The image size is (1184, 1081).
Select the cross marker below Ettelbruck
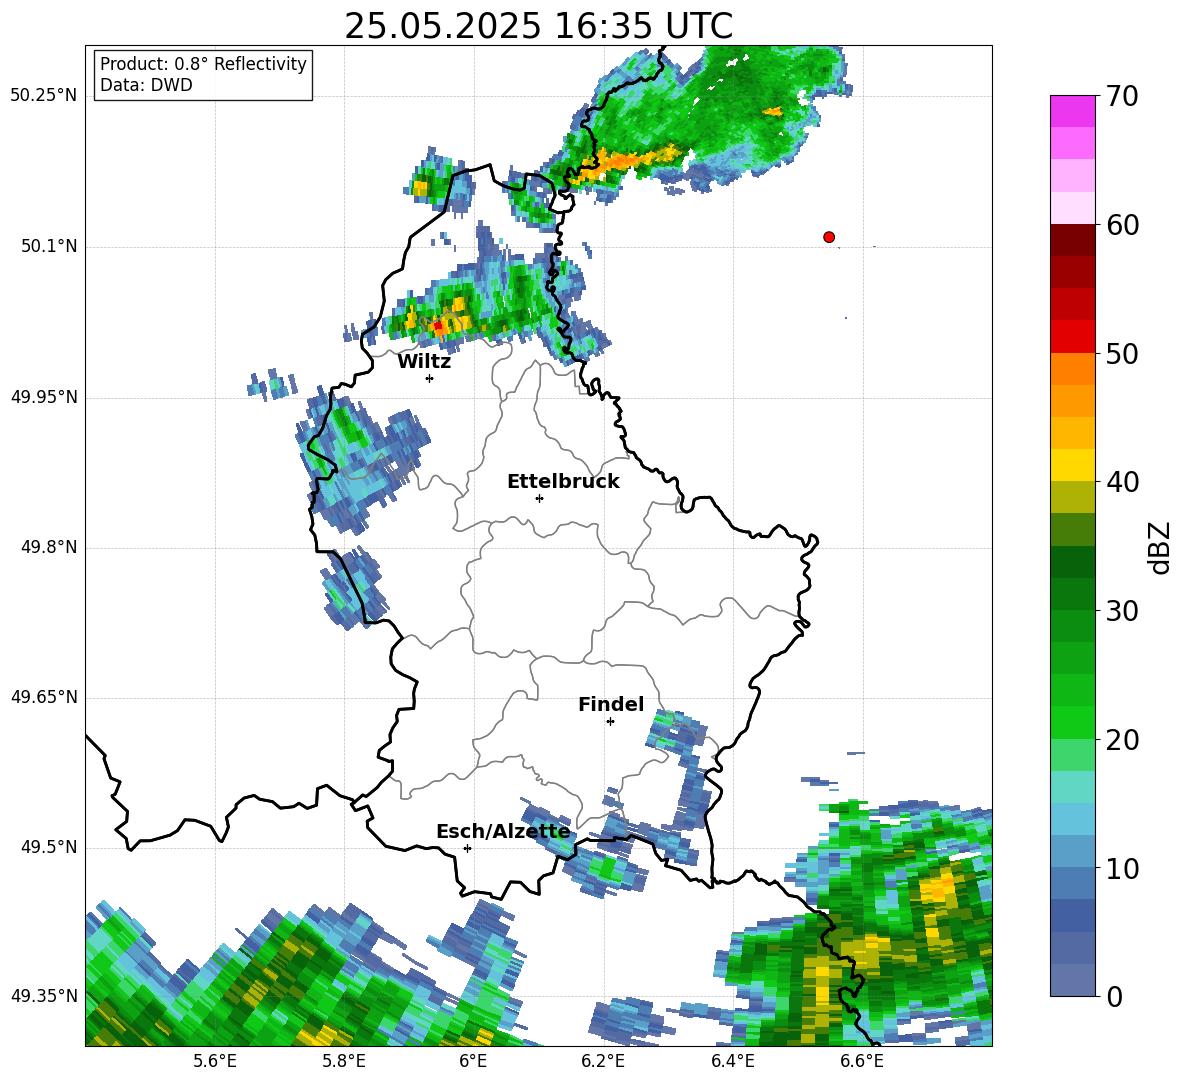539,498
